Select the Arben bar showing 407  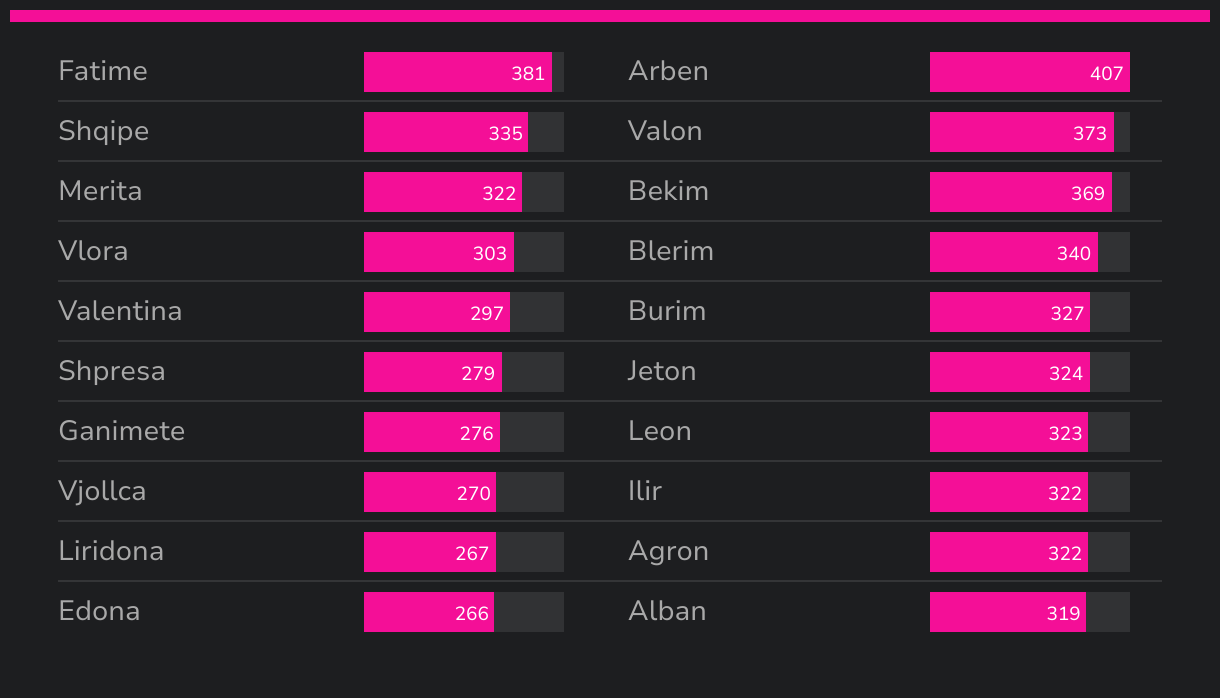point(1030,72)
